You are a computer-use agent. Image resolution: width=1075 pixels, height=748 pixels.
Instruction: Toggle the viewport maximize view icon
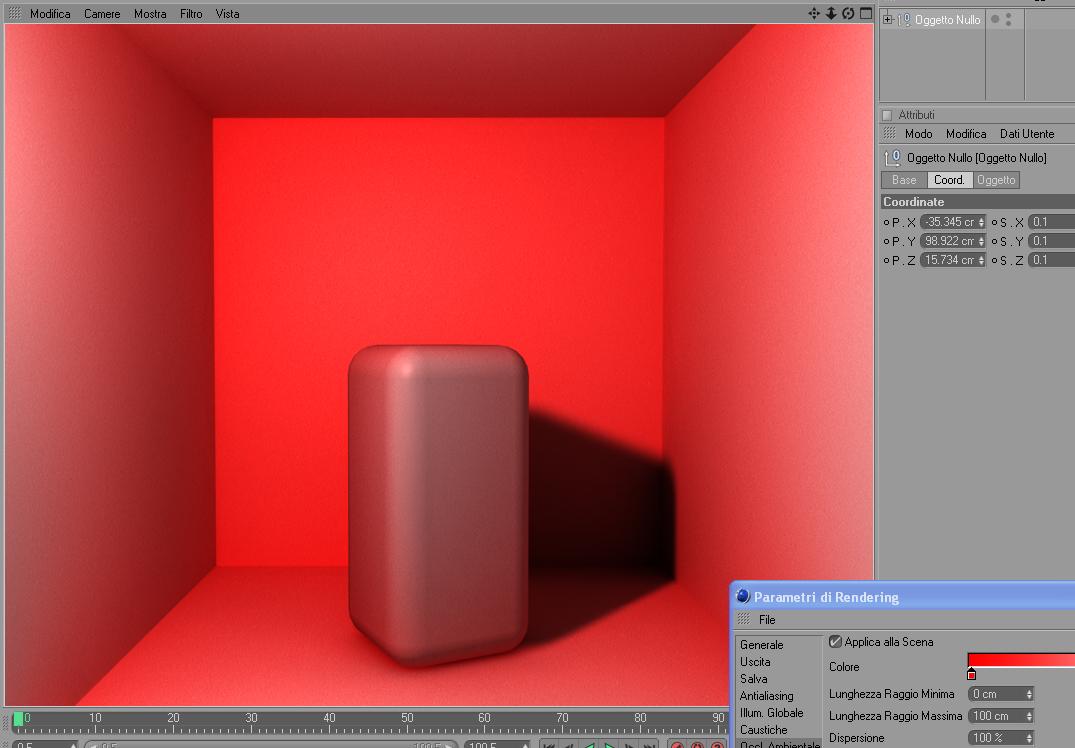866,14
